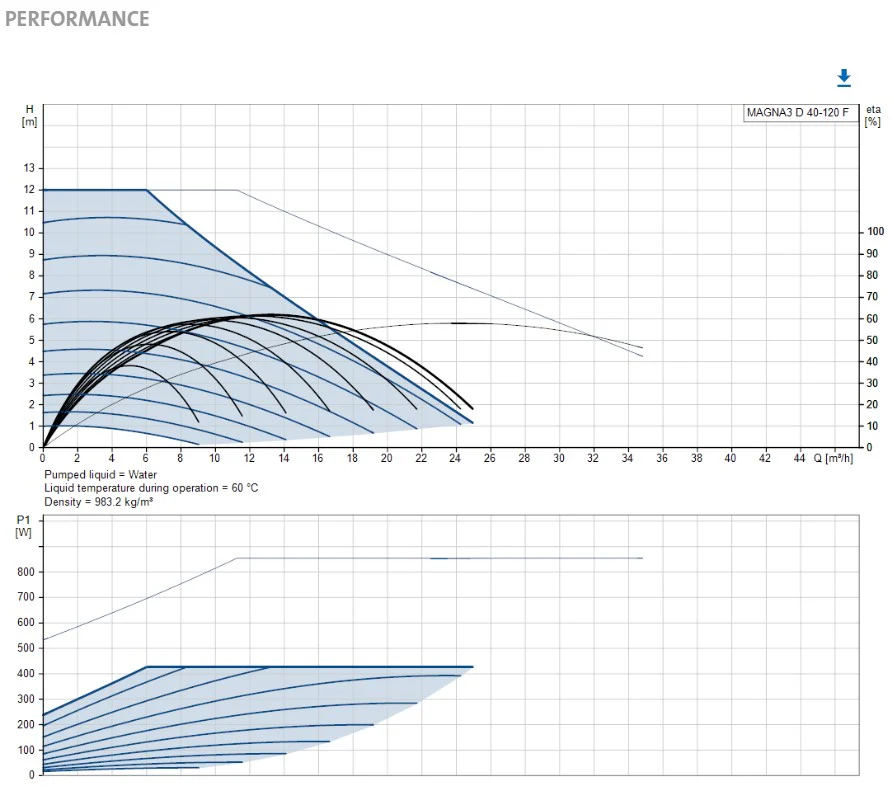The height and width of the screenshot is (809, 894).
Task: Click the Q [m³/h] axis label
Action: pyautogui.click(x=833, y=458)
